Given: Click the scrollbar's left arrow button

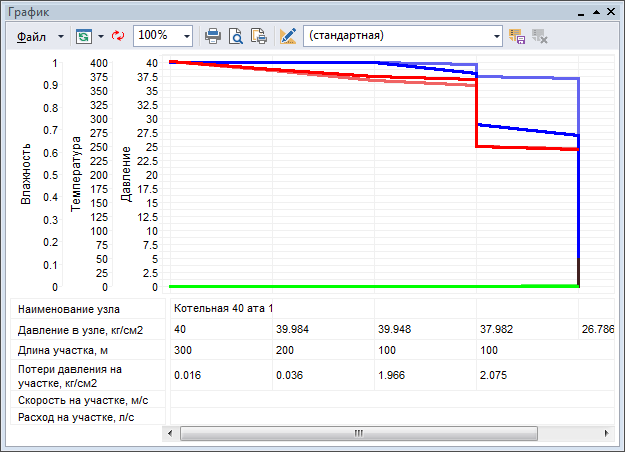Looking at the screenshot, I should coord(171,434).
